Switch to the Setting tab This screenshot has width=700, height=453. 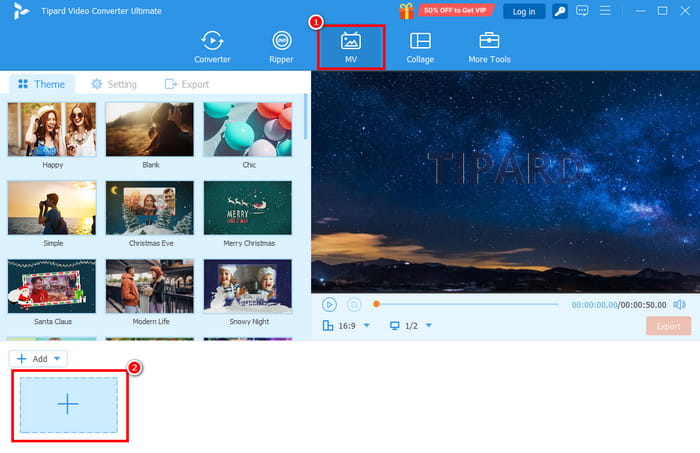(114, 84)
